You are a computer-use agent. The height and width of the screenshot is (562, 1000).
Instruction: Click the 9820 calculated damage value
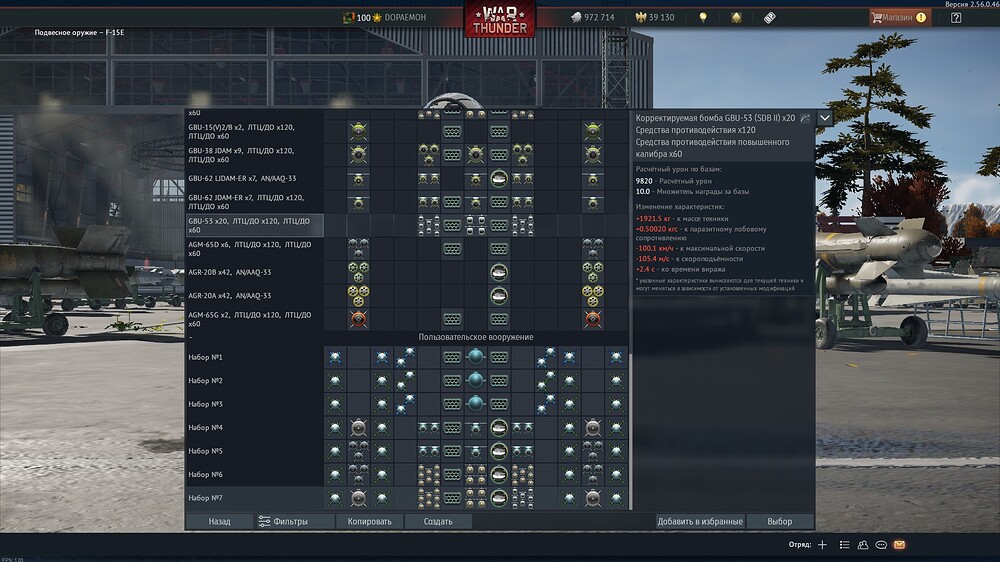click(643, 181)
